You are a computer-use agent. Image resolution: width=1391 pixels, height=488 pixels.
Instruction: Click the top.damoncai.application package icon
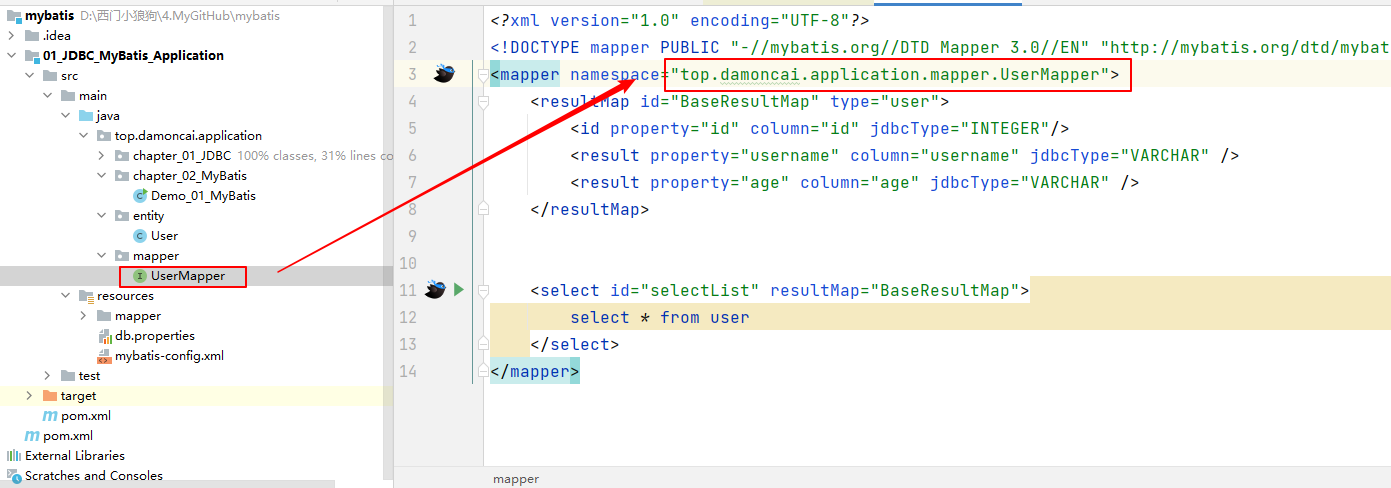(104, 136)
